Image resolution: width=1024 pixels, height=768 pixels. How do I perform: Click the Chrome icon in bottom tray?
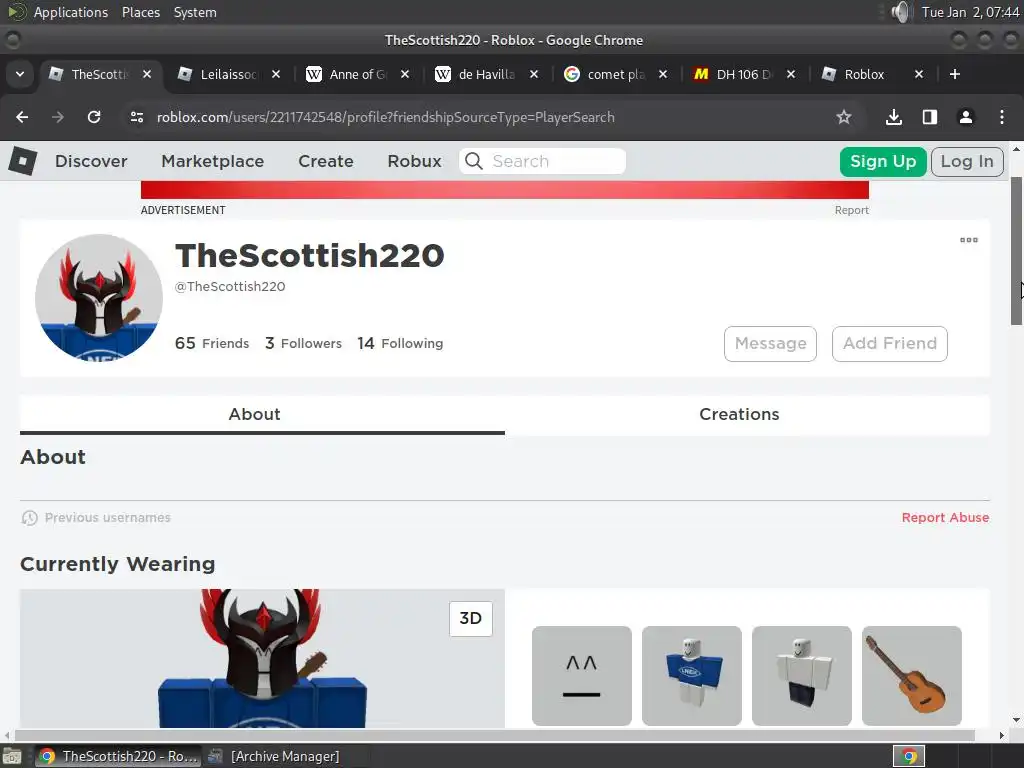pos(909,756)
